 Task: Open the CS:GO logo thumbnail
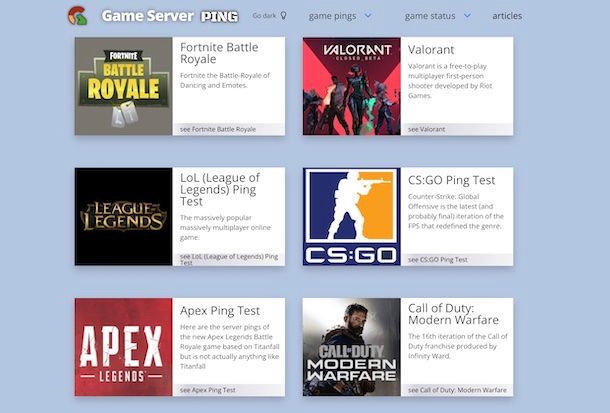point(351,217)
